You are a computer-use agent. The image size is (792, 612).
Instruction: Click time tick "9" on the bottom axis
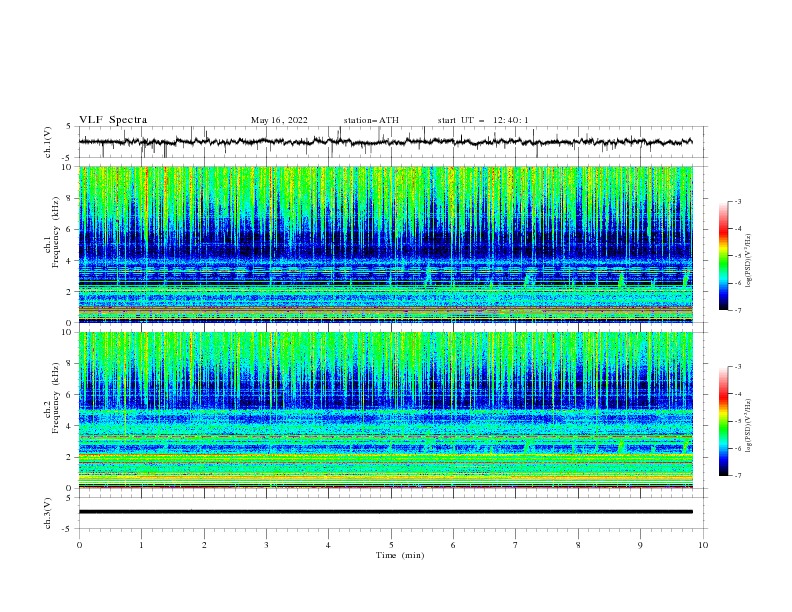click(x=640, y=545)
